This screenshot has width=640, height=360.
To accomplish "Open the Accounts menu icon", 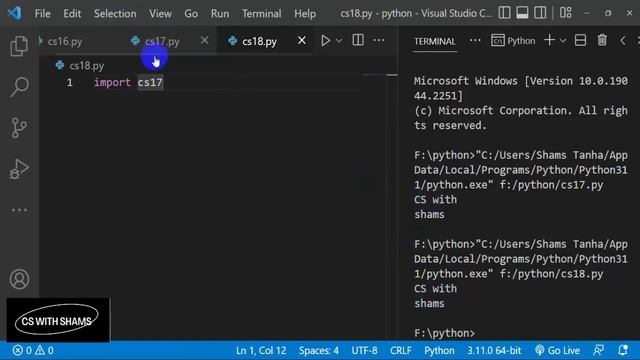I will (19, 279).
